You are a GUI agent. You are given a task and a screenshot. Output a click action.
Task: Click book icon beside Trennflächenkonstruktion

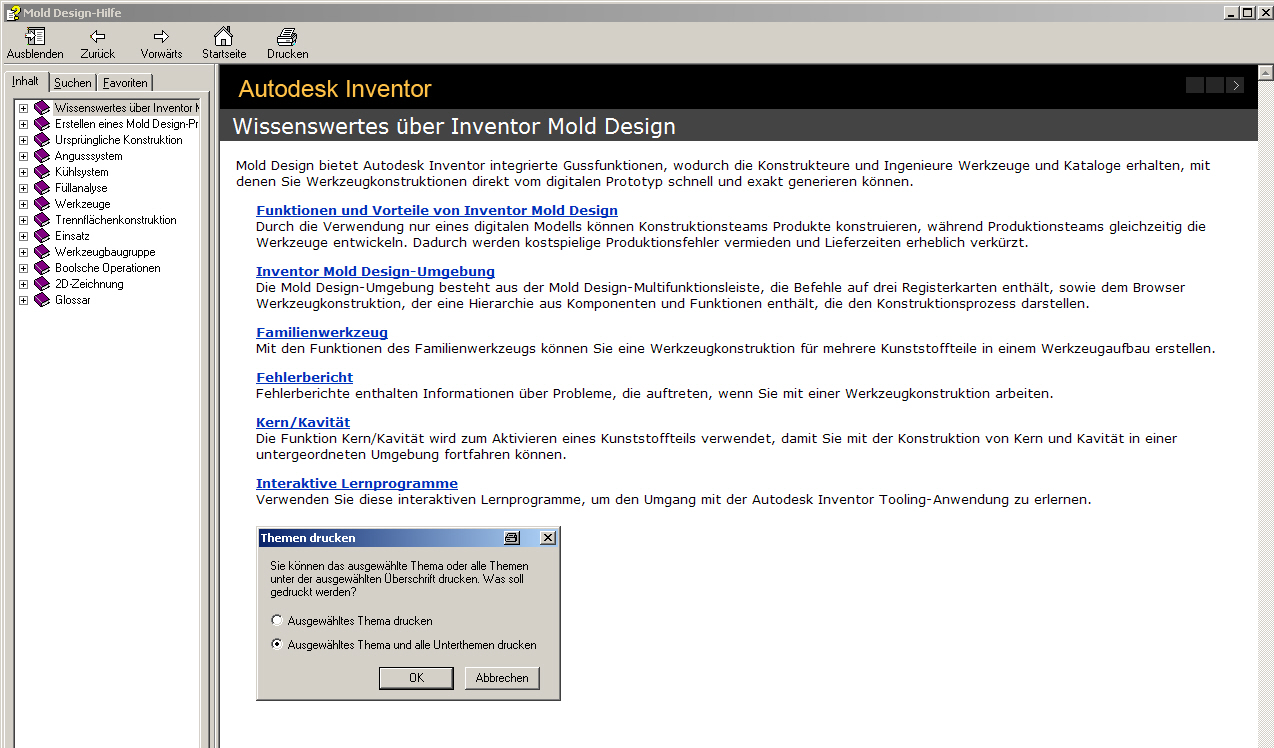(x=41, y=220)
